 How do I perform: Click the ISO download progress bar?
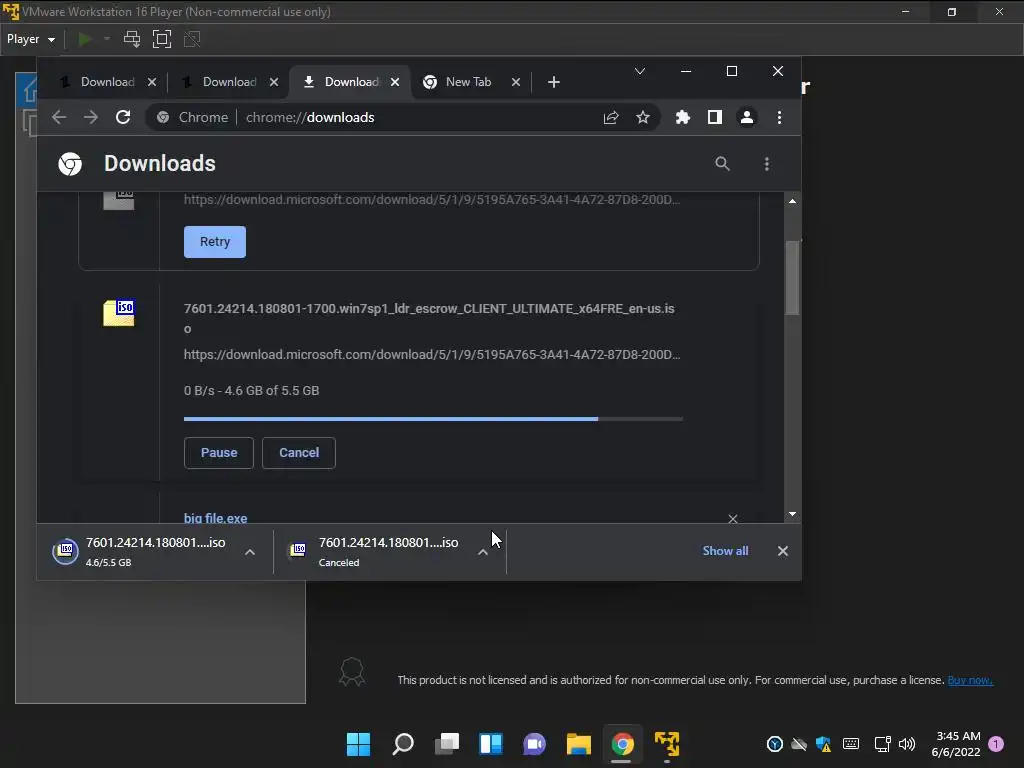[x=434, y=419]
